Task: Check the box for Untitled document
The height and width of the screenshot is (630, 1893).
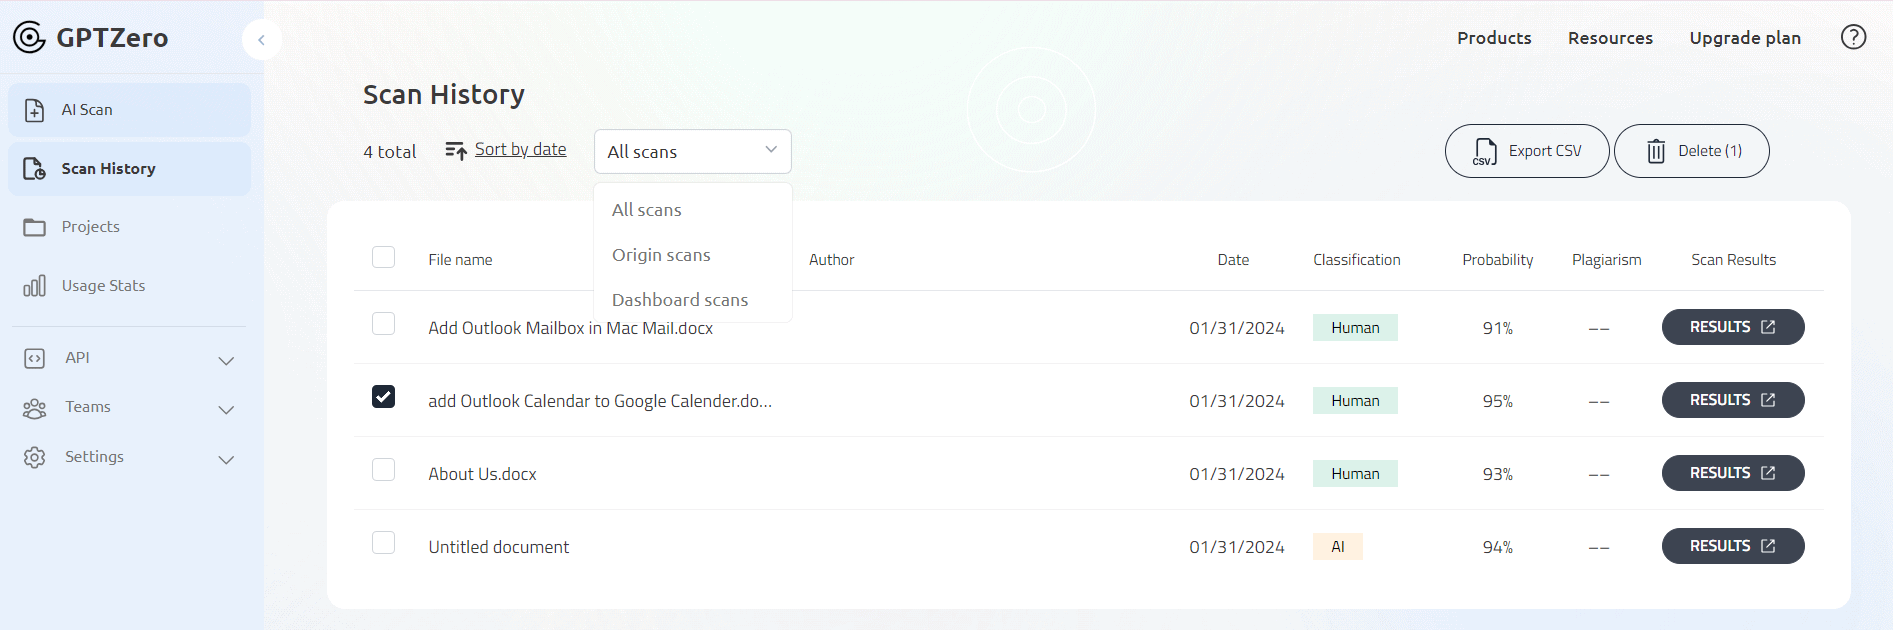Action: (x=383, y=543)
